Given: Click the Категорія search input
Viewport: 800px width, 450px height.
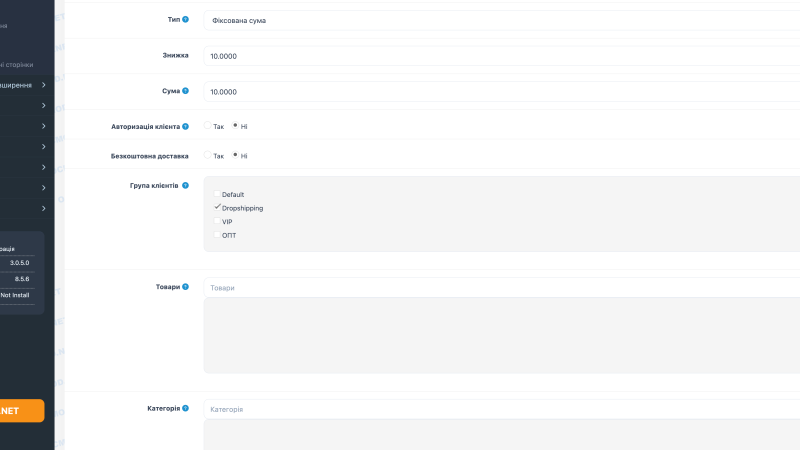Looking at the screenshot, I should pyautogui.click(x=502, y=409).
